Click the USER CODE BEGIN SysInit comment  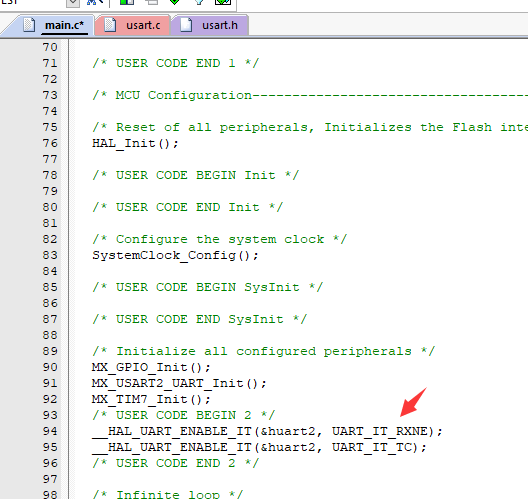(x=207, y=288)
